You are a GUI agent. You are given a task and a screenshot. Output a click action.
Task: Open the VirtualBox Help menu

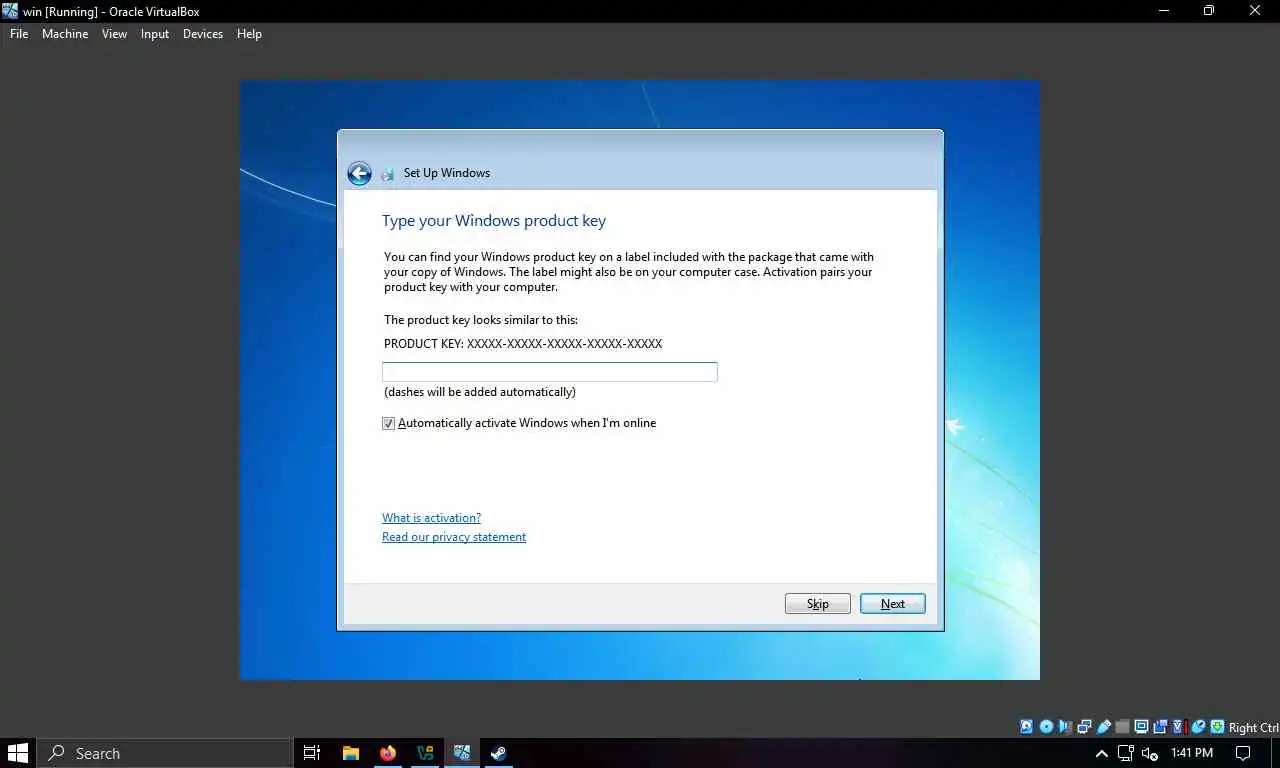click(x=249, y=34)
